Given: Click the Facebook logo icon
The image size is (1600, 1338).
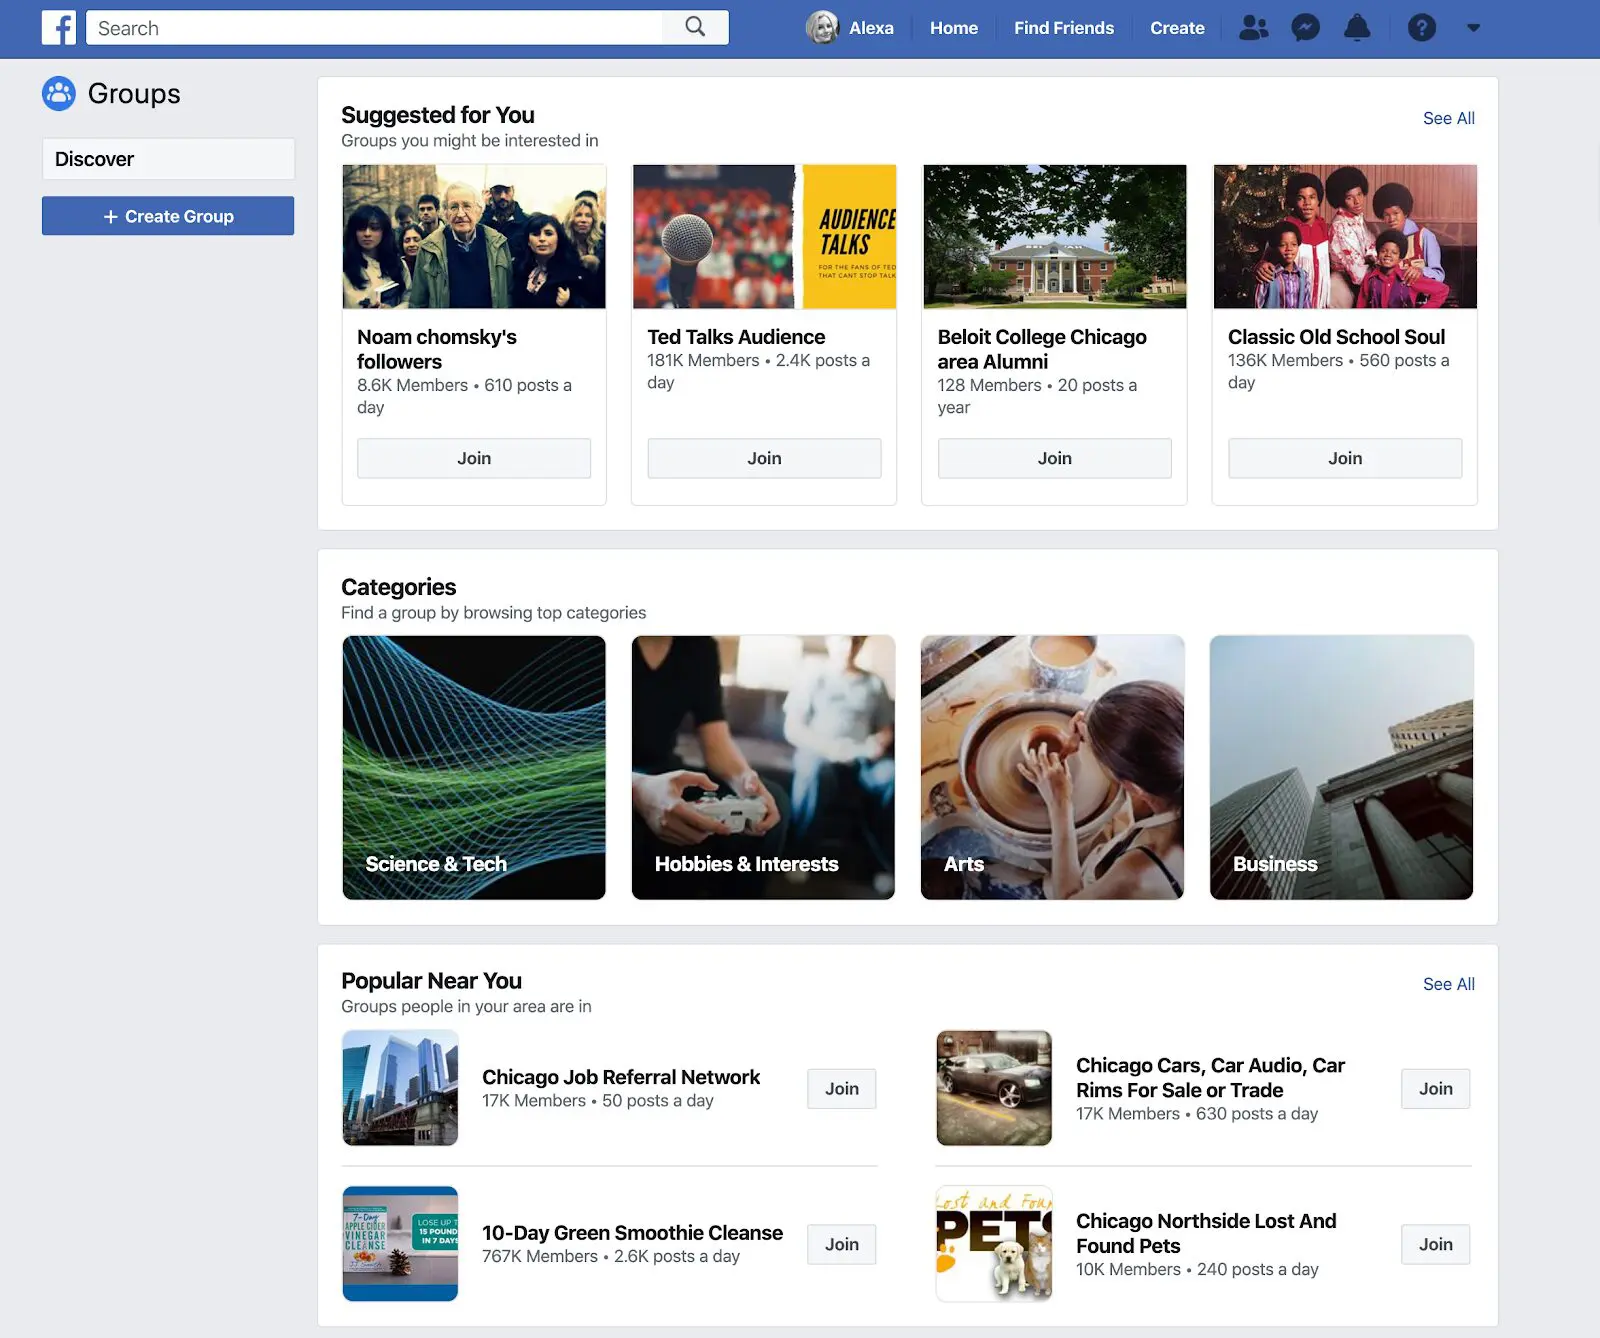Looking at the screenshot, I should pos(59,28).
